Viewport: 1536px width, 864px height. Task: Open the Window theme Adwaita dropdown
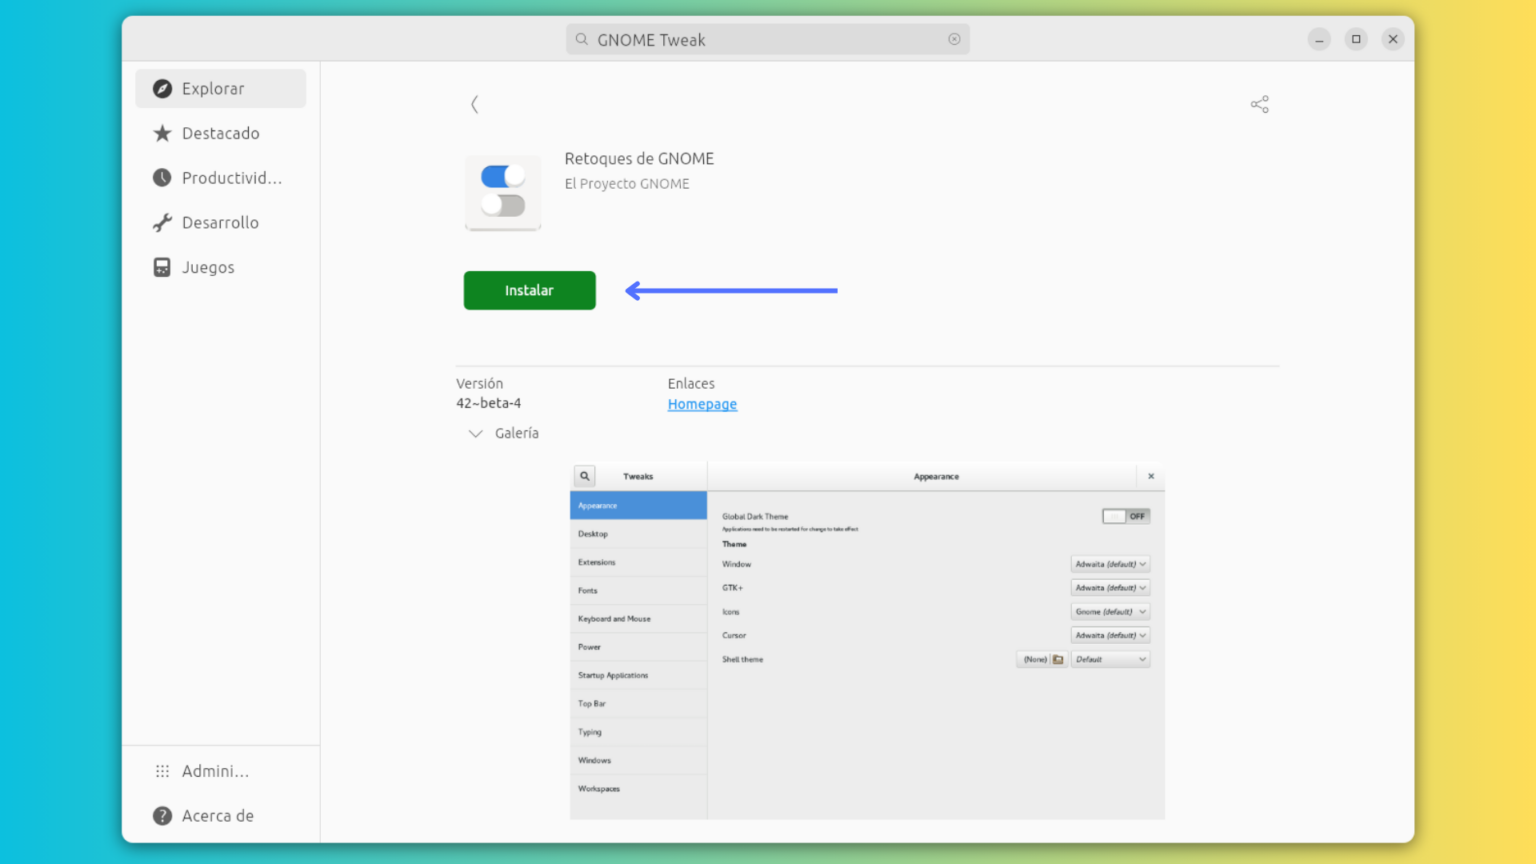coord(1110,563)
